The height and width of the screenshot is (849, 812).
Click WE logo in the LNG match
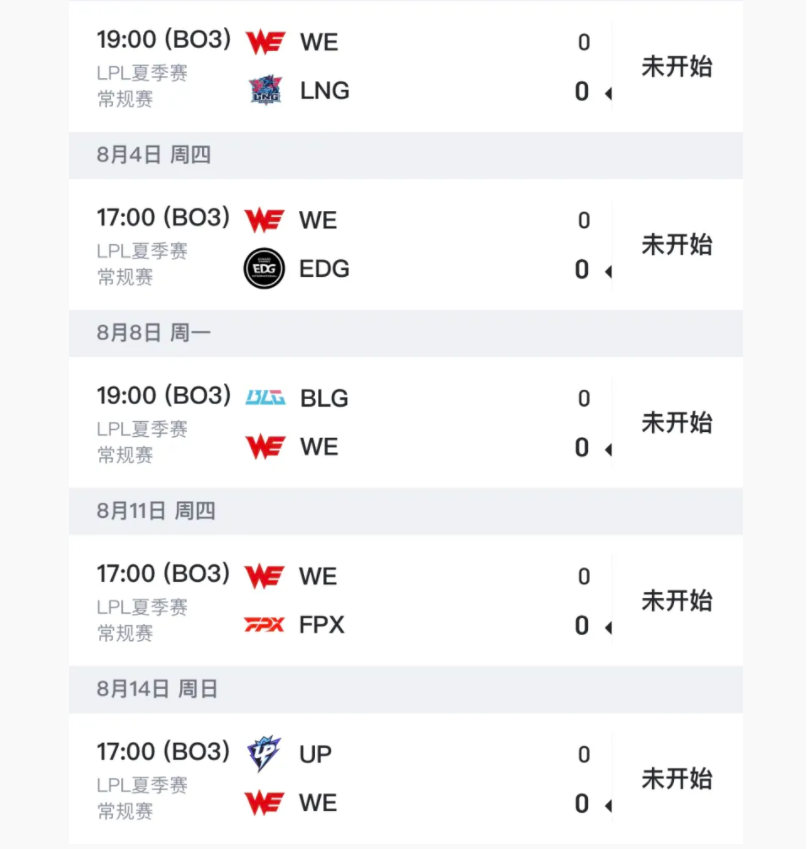pos(265,42)
